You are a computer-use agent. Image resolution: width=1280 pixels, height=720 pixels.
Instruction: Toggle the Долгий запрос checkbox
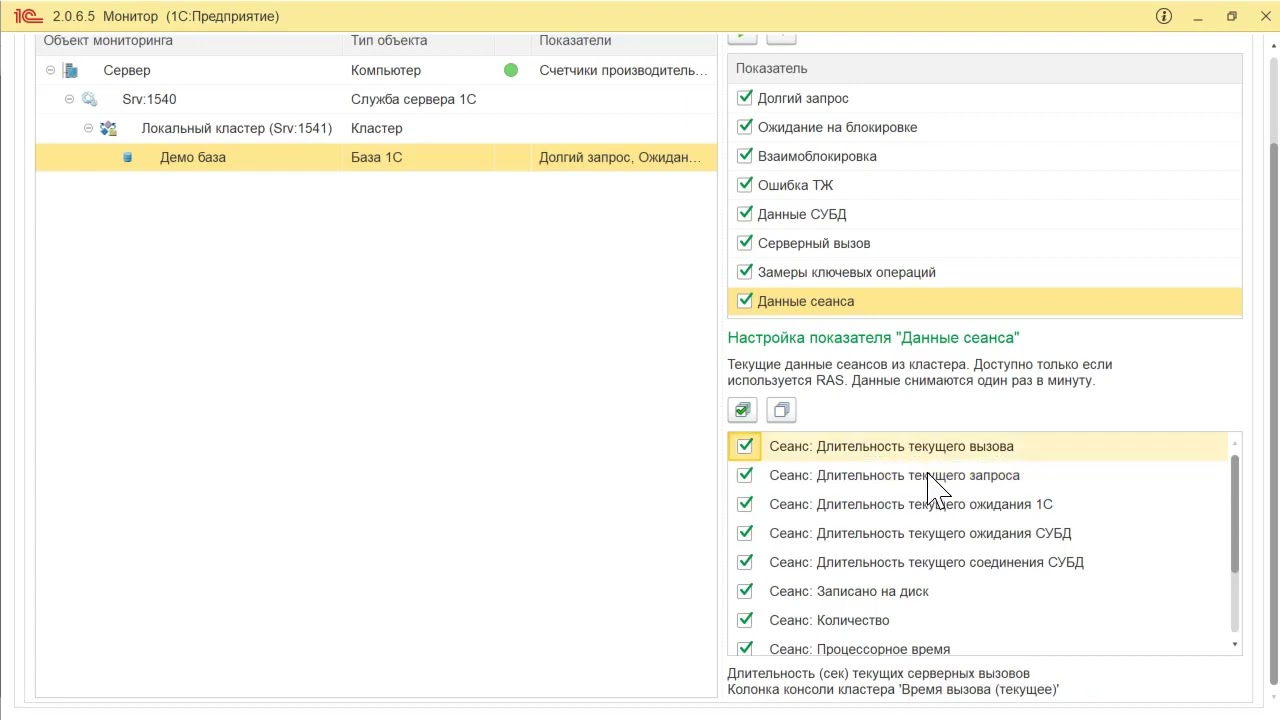coord(744,98)
